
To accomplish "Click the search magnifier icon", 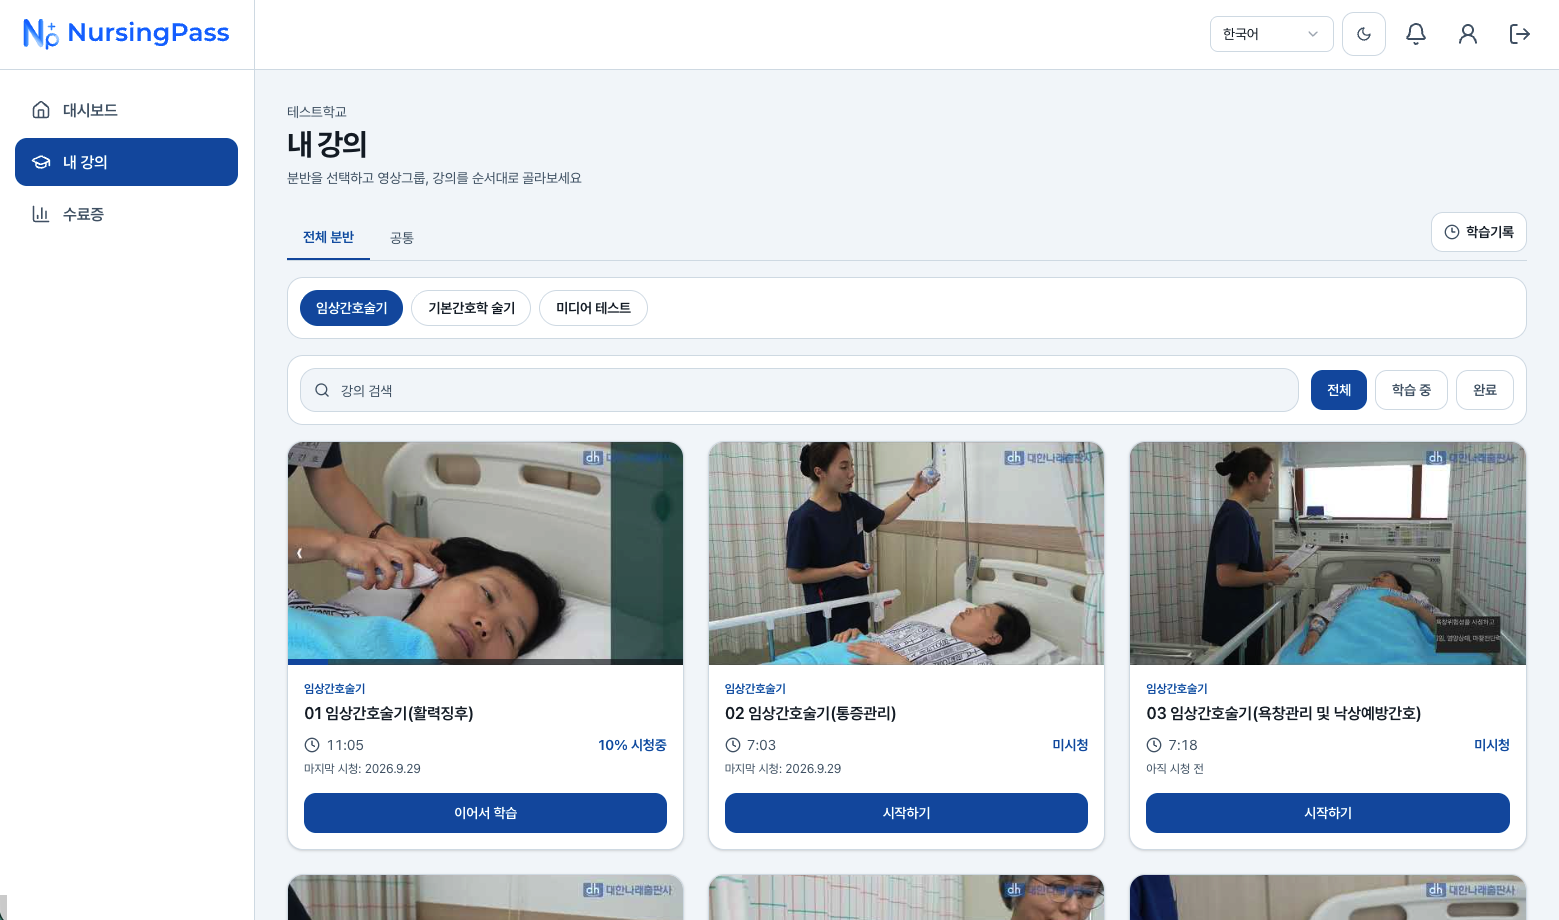I will tap(322, 390).
